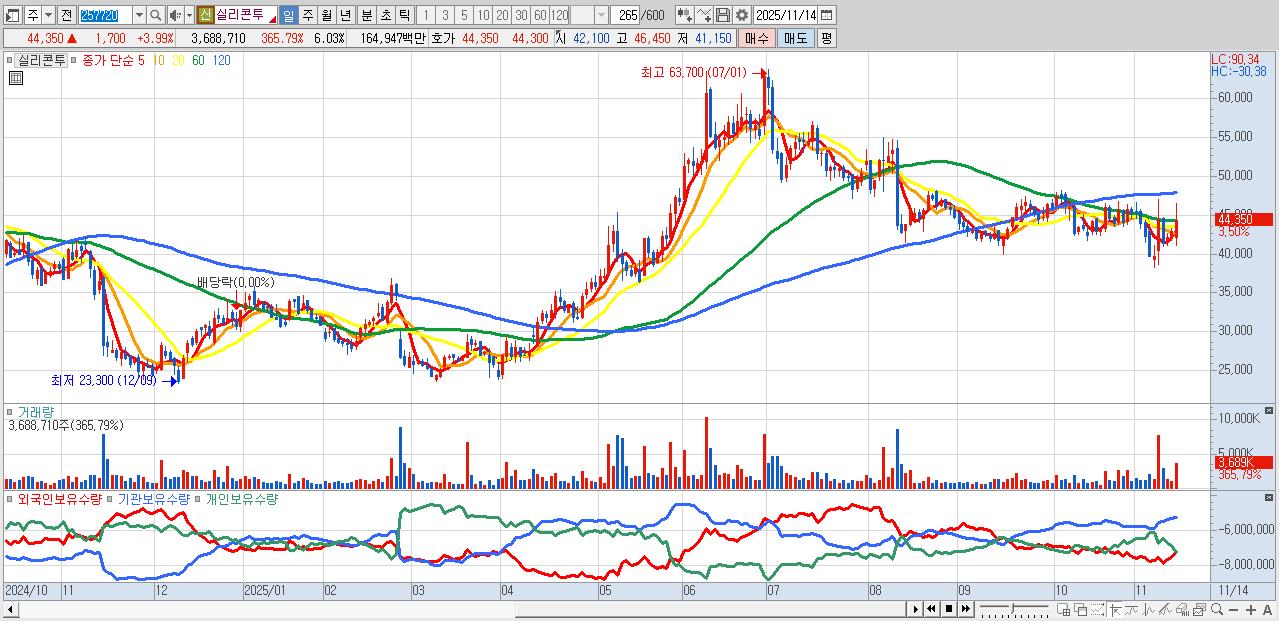Expand the 거래량 volume panel expander
The height and width of the screenshot is (621, 1279).
coord(8,411)
